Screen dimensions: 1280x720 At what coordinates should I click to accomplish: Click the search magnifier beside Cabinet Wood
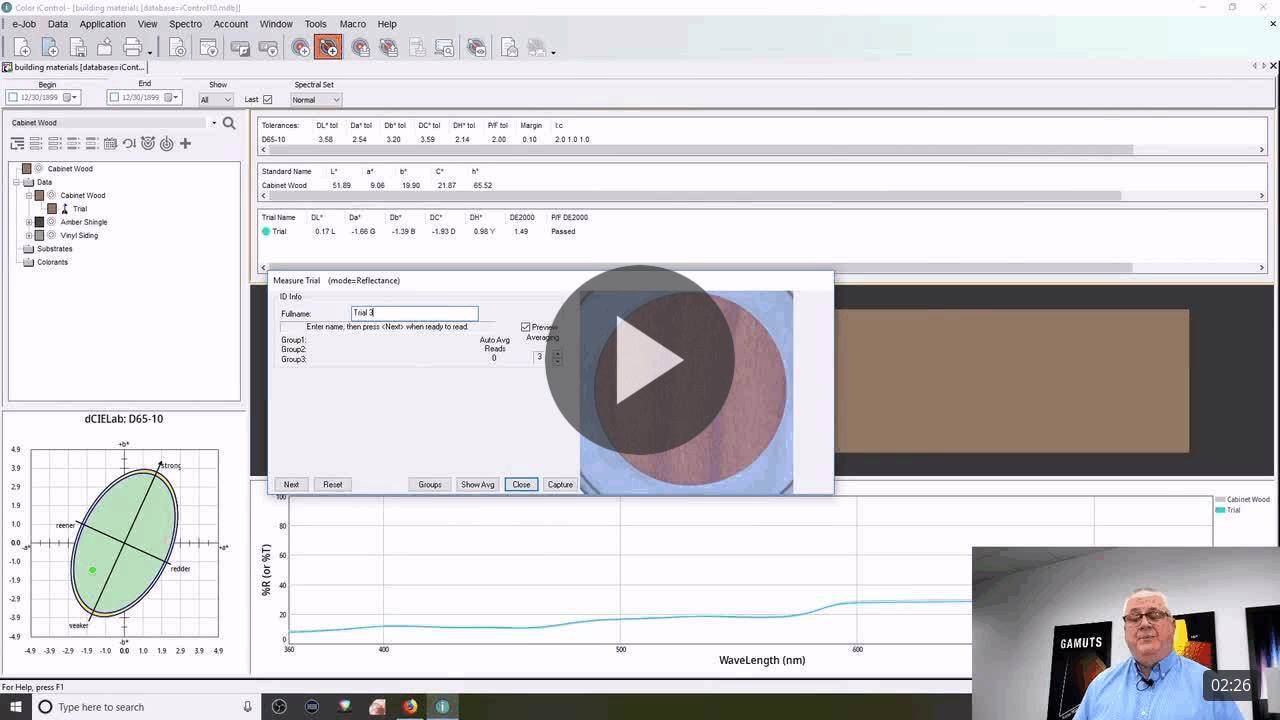[229, 123]
